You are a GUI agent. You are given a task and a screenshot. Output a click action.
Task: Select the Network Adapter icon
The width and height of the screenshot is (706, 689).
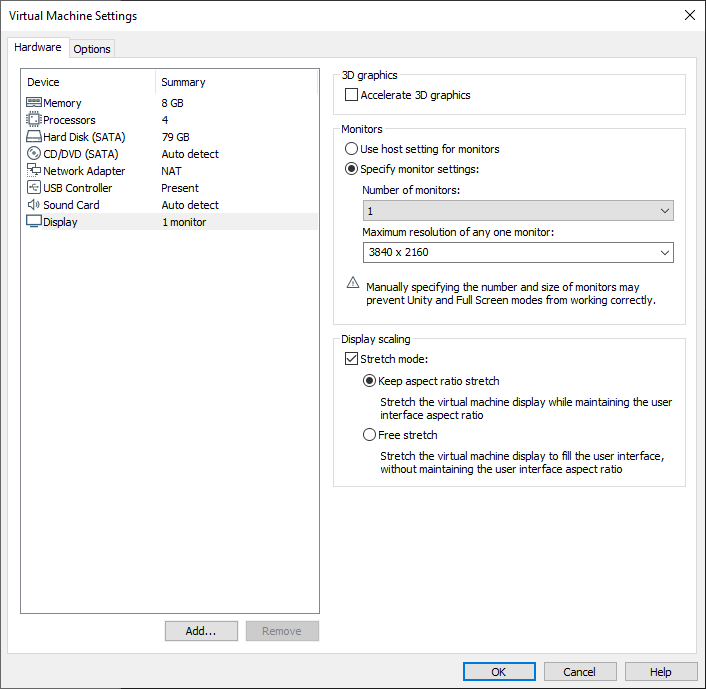[33, 171]
